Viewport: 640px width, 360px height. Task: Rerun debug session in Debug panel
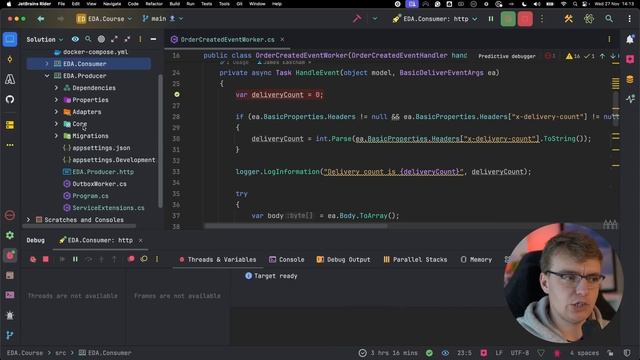[x=33, y=259]
